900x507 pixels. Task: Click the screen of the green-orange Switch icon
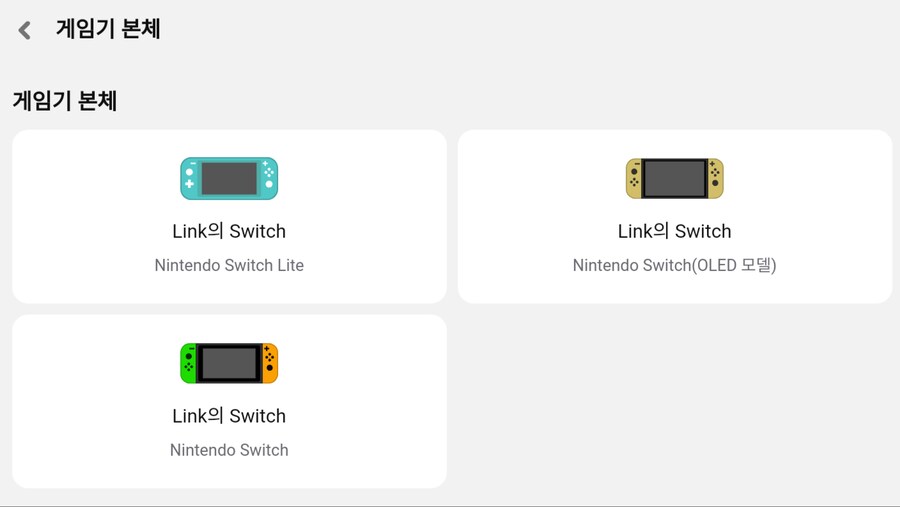point(229,364)
